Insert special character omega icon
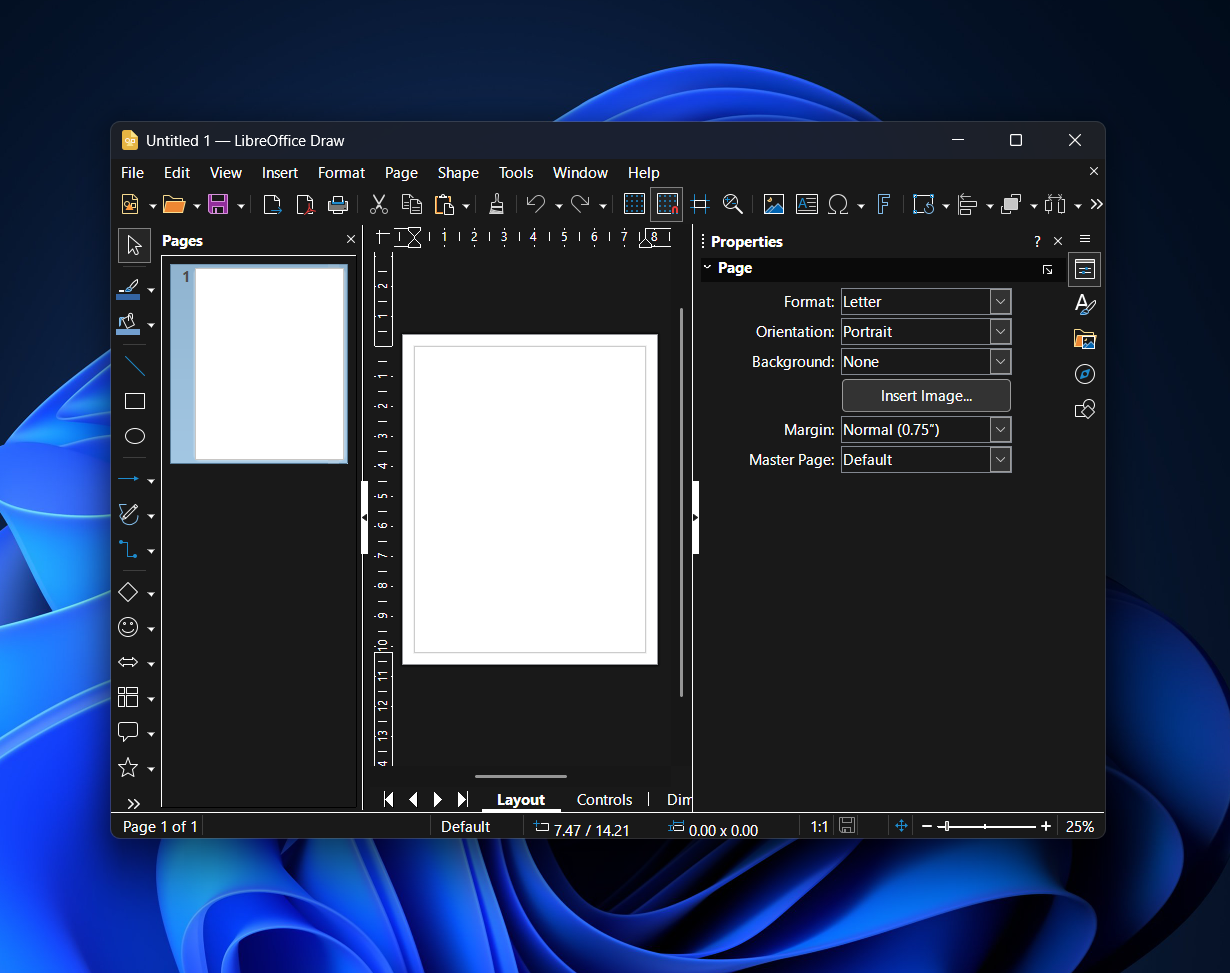Viewport: 1230px width, 973px height. coord(840,205)
